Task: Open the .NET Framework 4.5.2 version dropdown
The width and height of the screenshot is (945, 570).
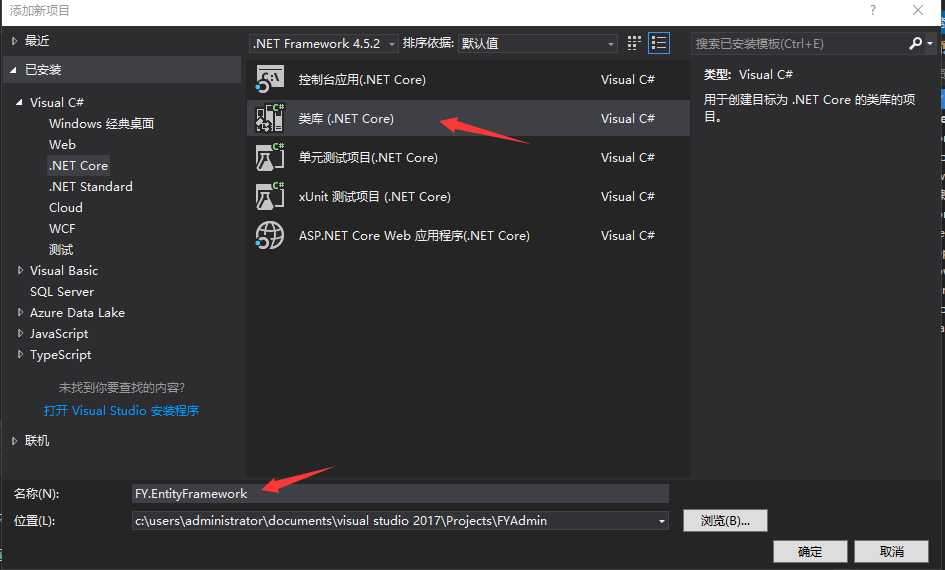Action: coord(324,43)
